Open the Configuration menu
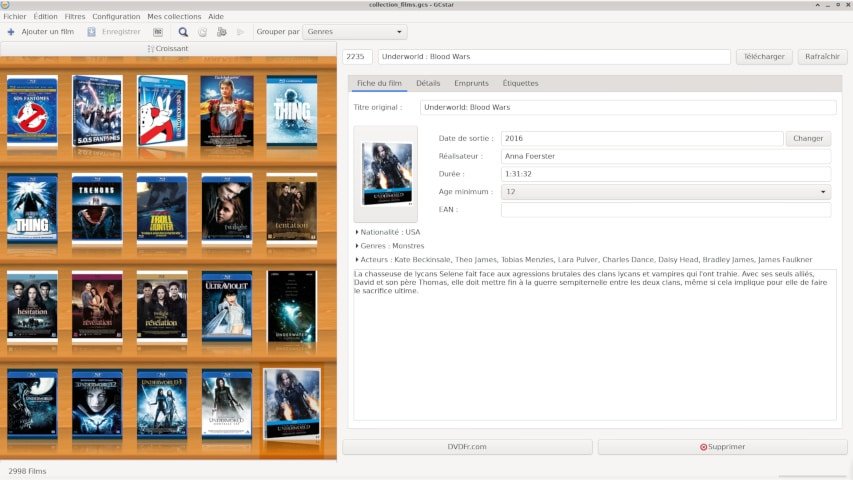 pyautogui.click(x=116, y=16)
